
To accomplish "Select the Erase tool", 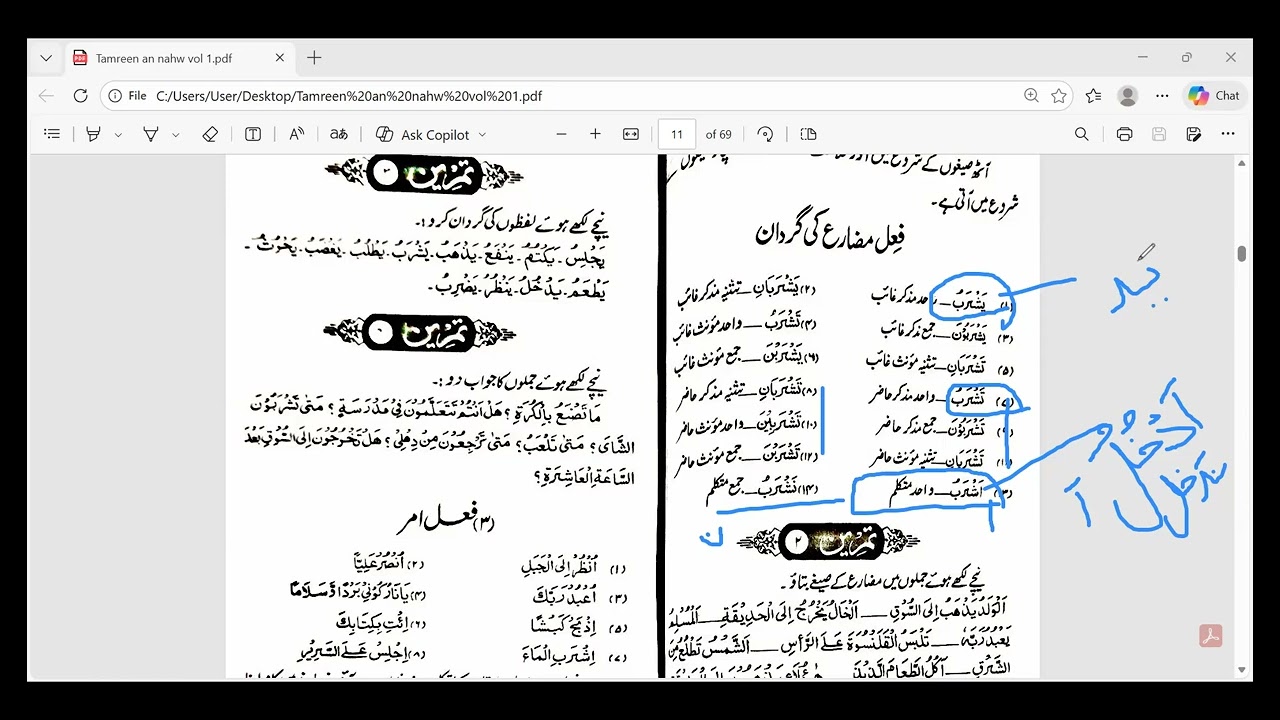I will point(210,134).
